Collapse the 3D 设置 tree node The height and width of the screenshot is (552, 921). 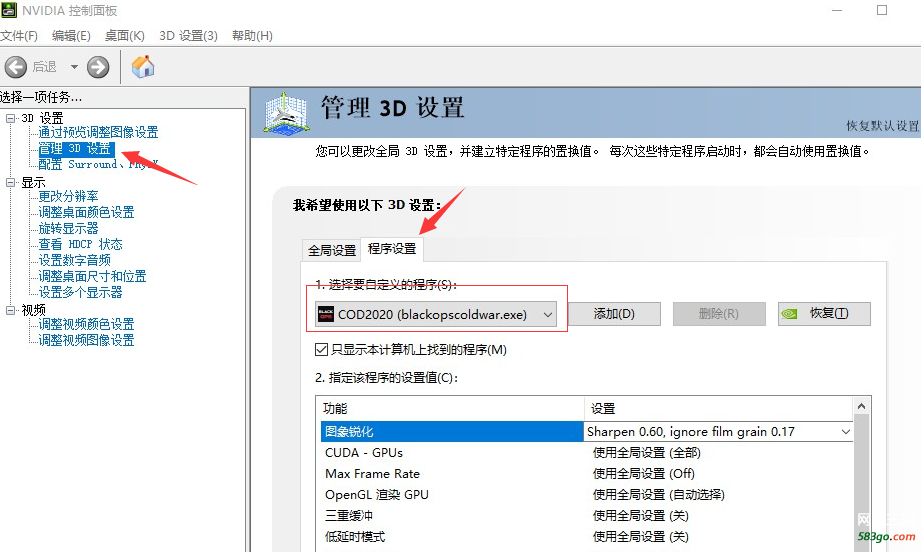click(11, 118)
